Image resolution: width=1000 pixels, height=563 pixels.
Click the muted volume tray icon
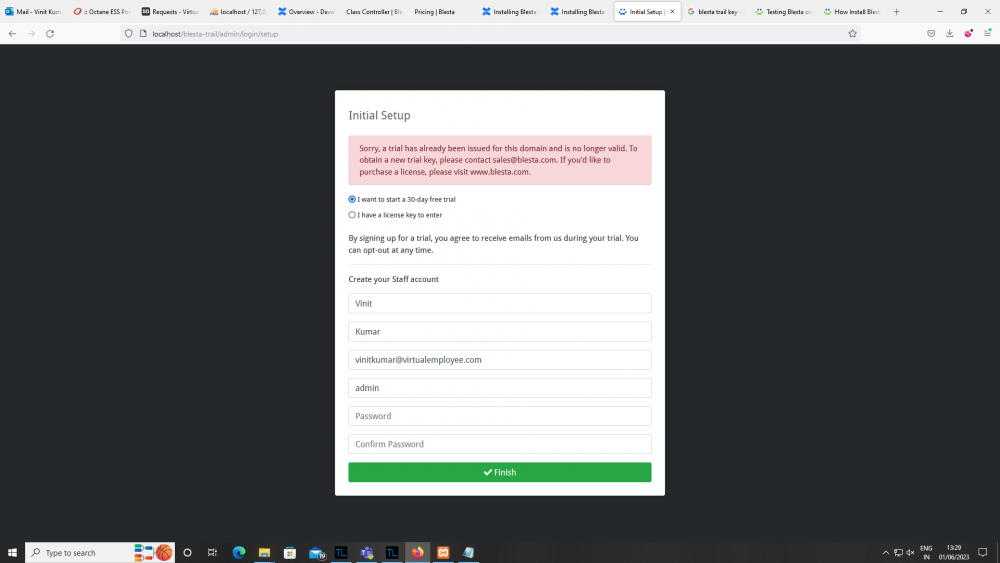click(910, 553)
